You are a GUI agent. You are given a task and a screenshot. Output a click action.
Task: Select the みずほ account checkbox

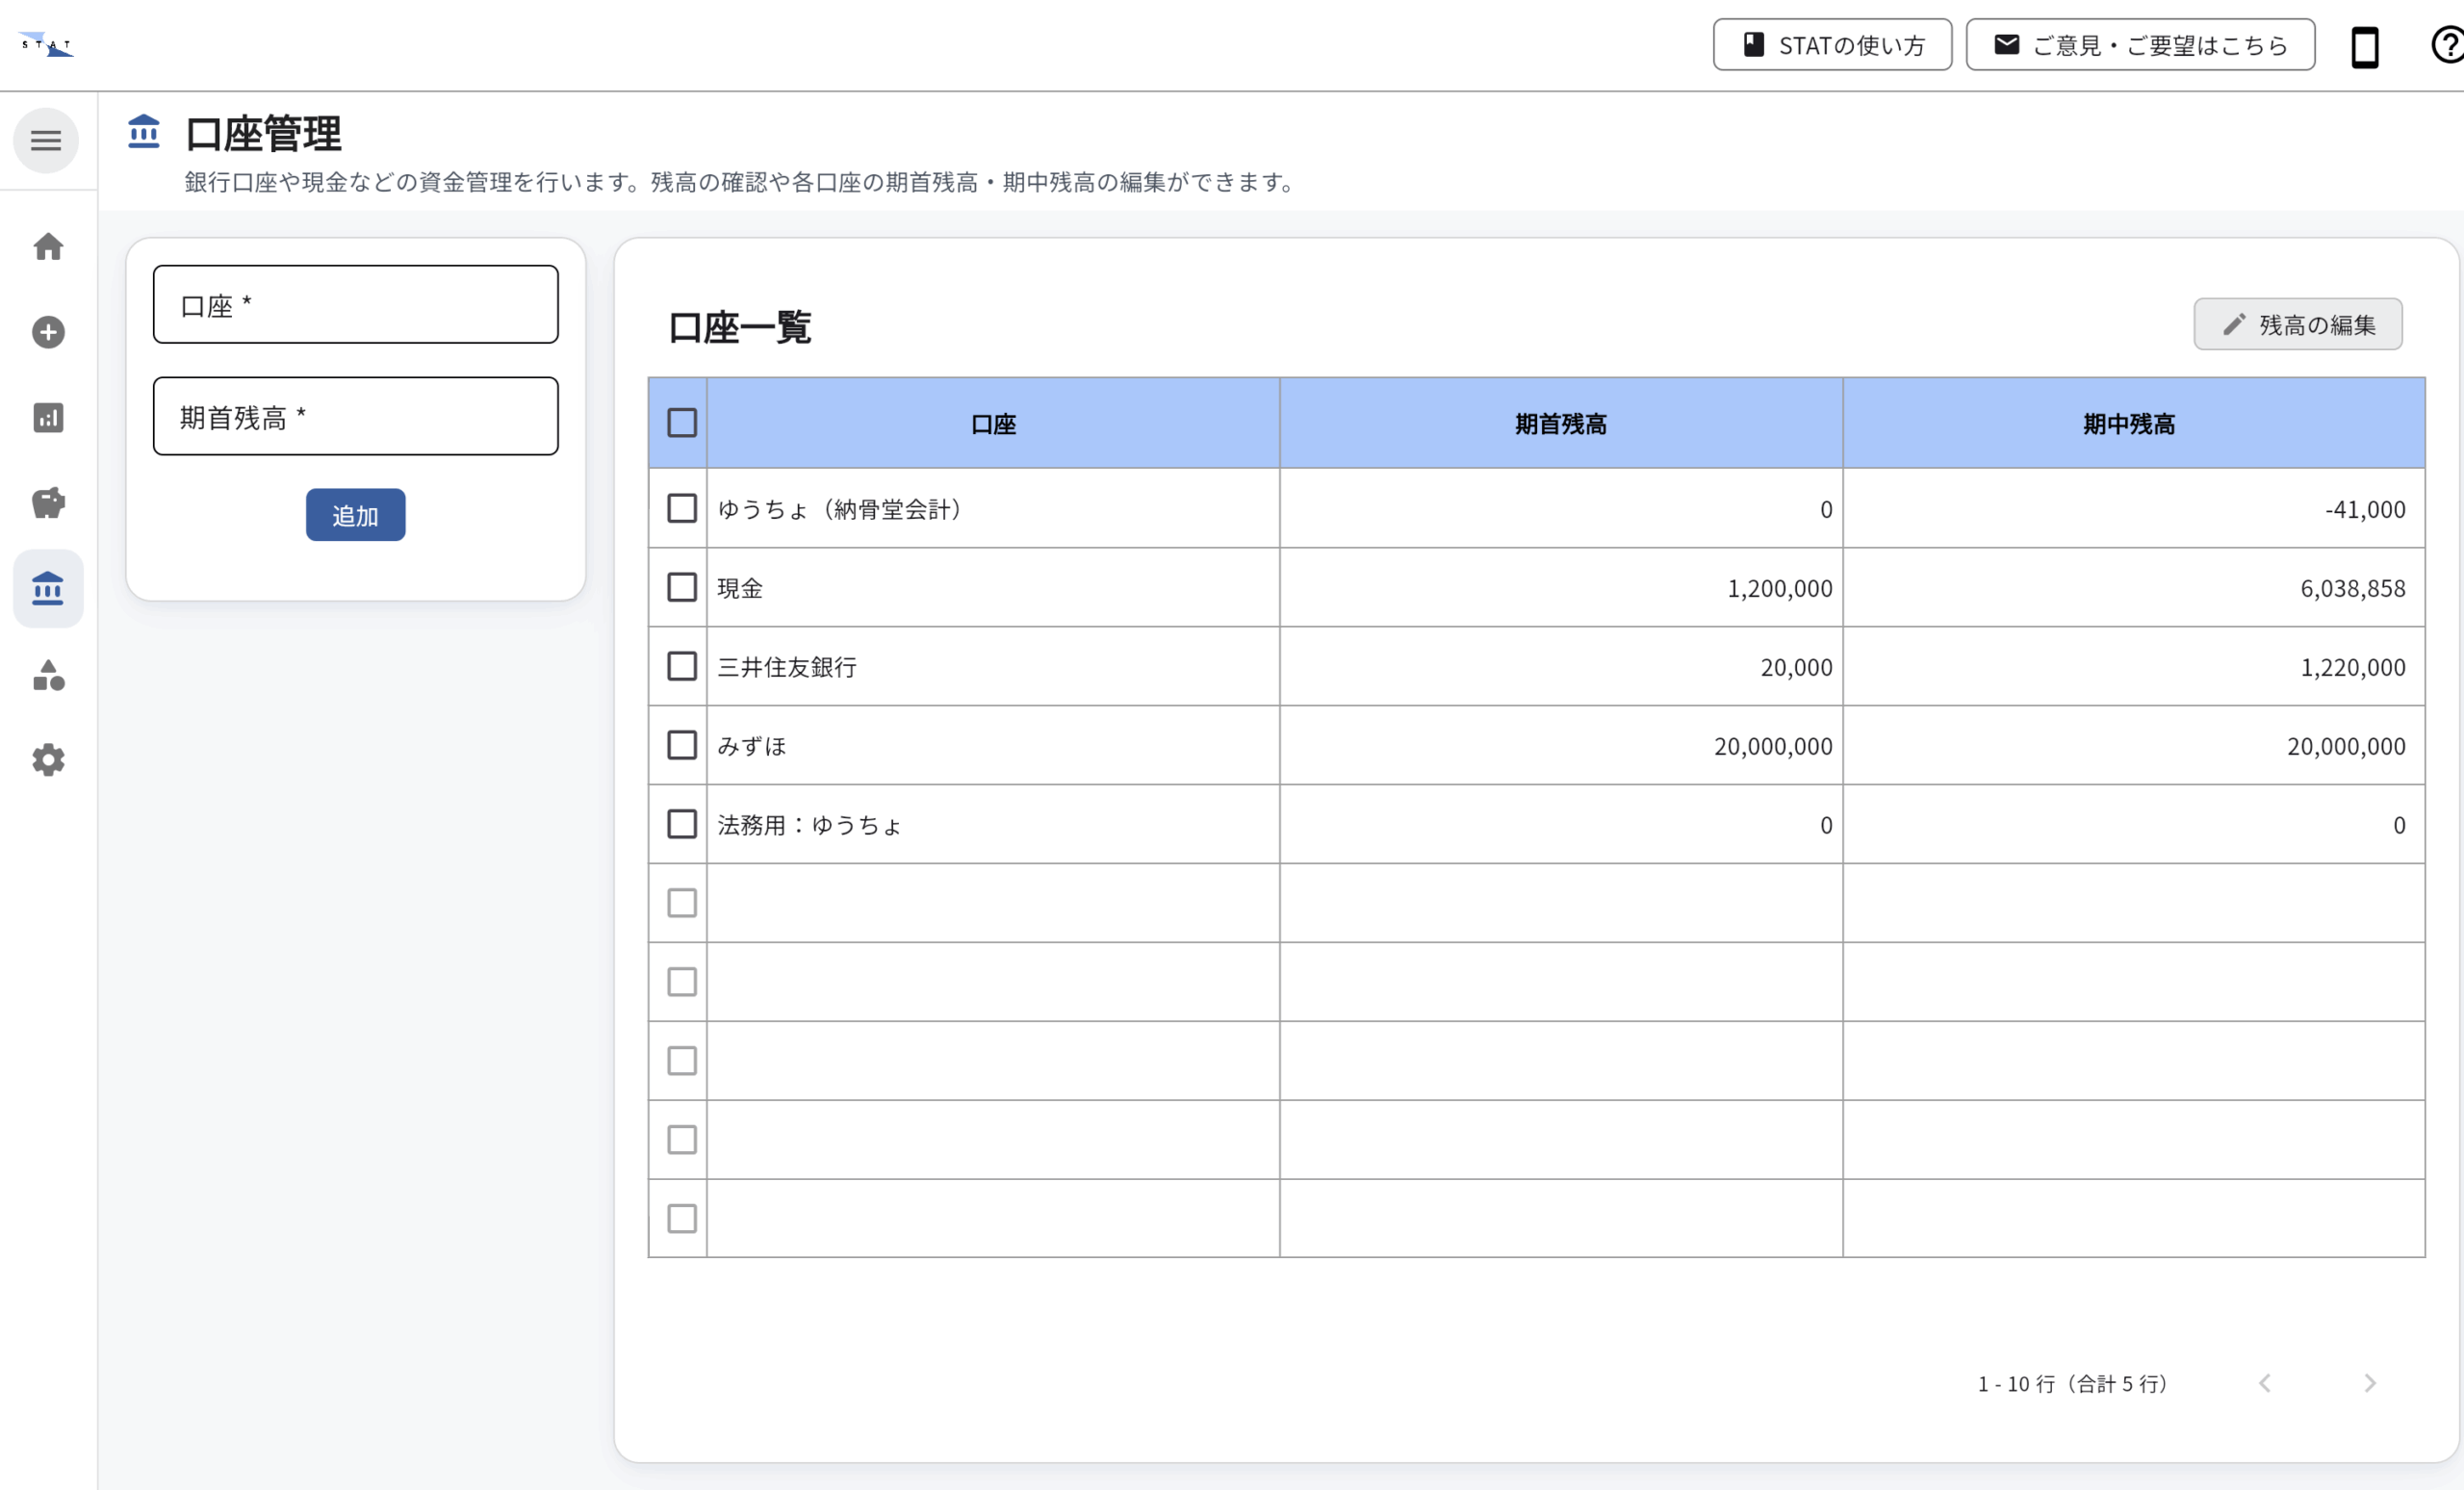pyautogui.click(x=682, y=745)
